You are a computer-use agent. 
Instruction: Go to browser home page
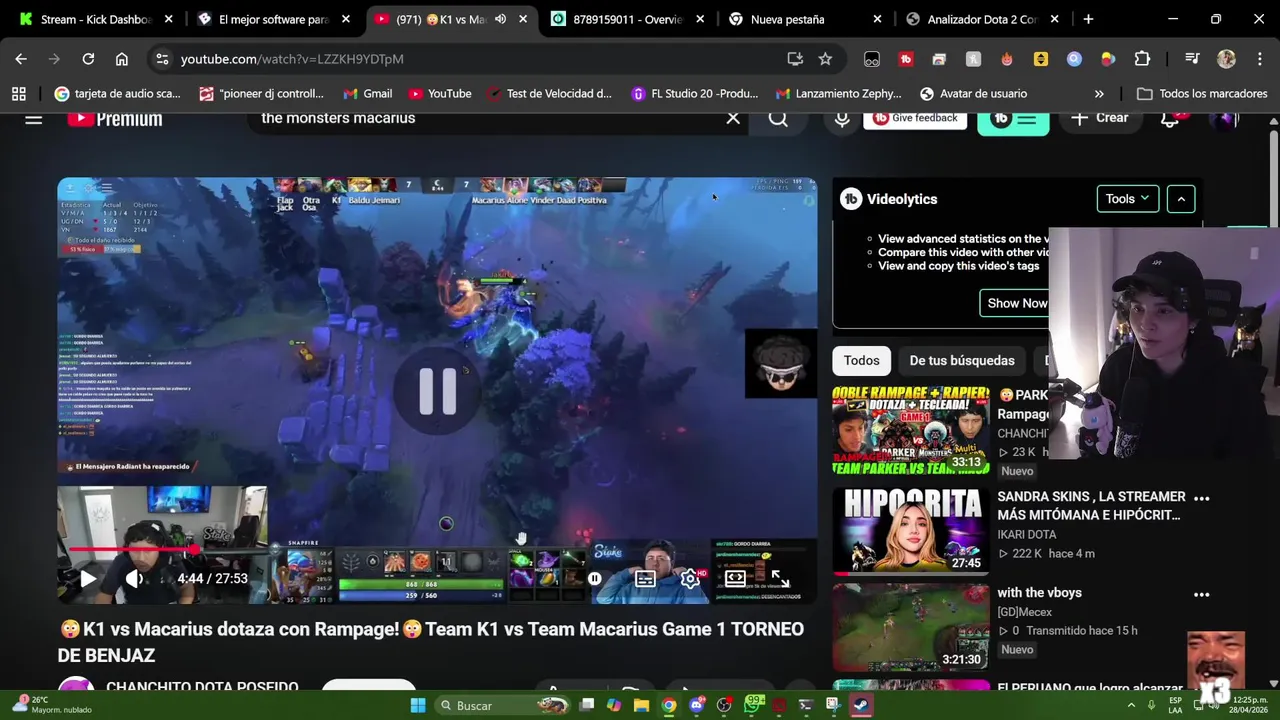click(x=121, y=59)
